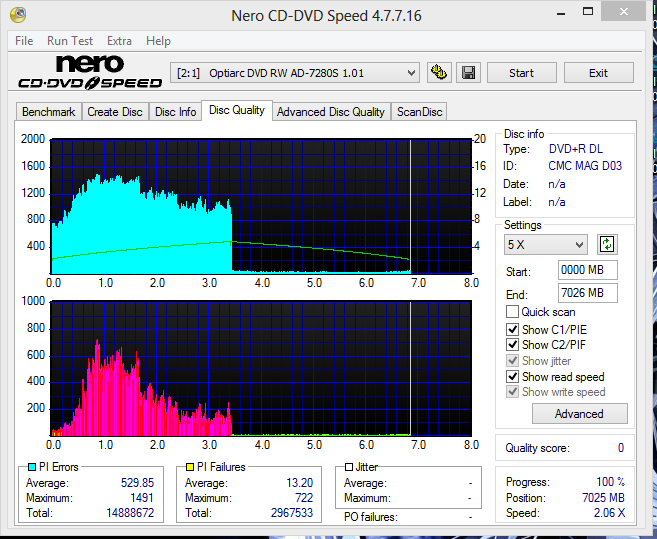This screenshot has height=539, width=657.
Task: Open the Extra menu
Action: [x=119, y=41]
